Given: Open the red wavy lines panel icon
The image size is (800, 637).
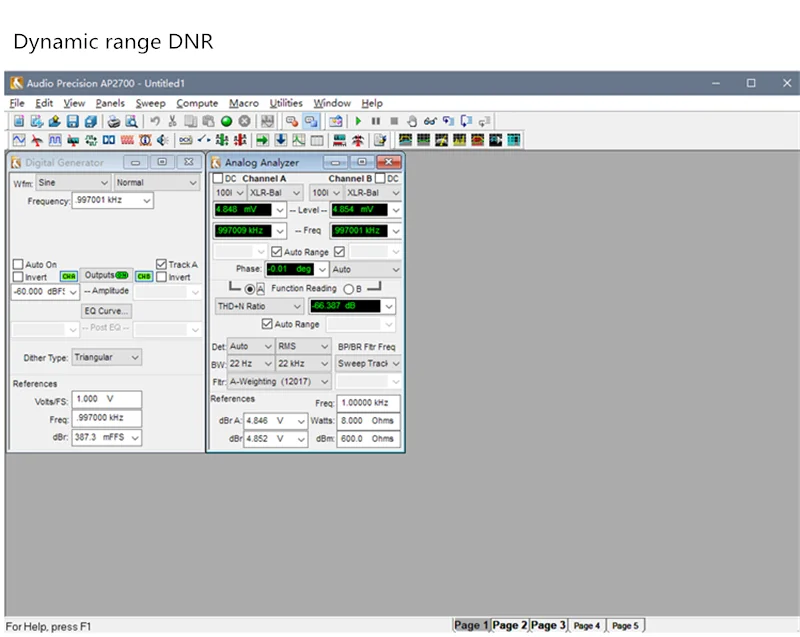Looking at the screenshot, I should (128, 140).
